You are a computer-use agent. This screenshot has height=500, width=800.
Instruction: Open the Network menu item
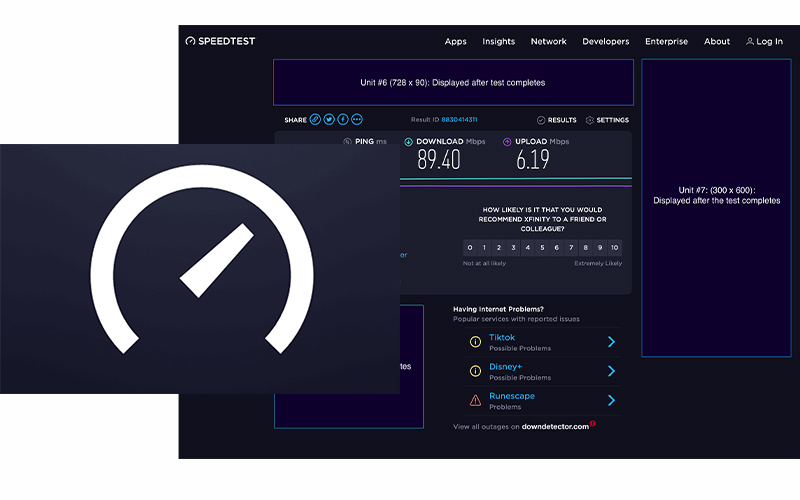(x=548, y=41)
